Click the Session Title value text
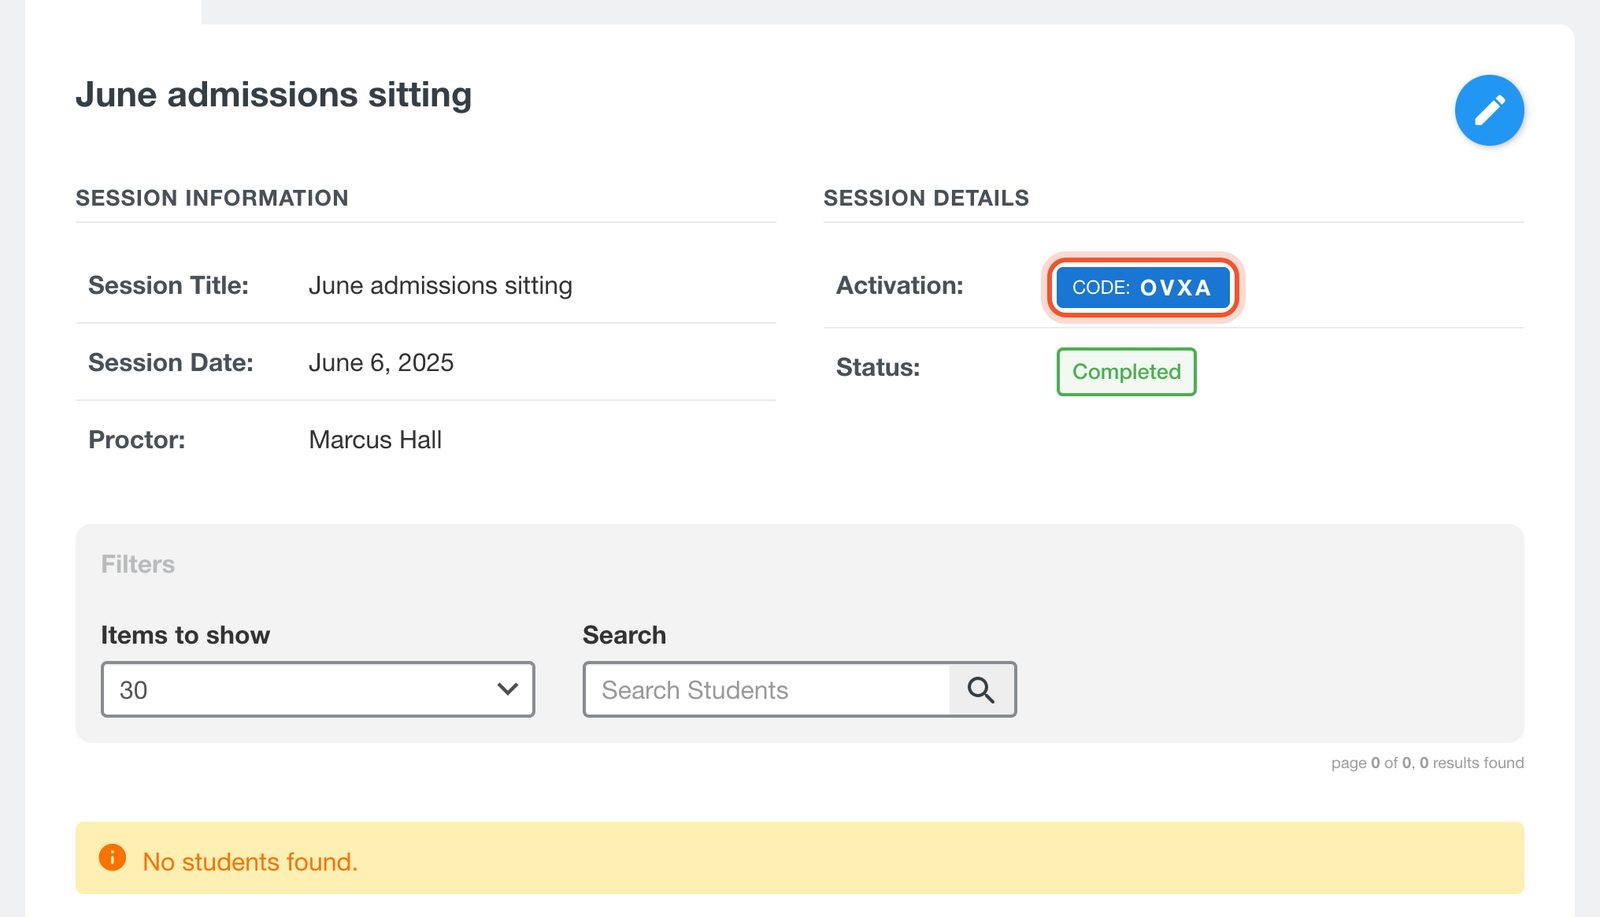Image resolution: width=1600 pixels, height=917 pixels. tap(440, 286)
